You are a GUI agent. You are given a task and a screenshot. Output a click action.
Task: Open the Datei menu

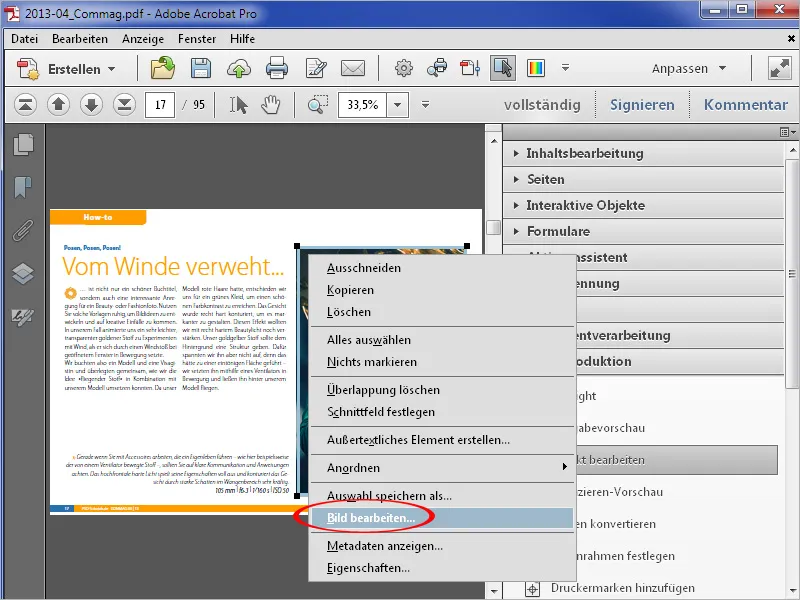click(x=24, y=39)
